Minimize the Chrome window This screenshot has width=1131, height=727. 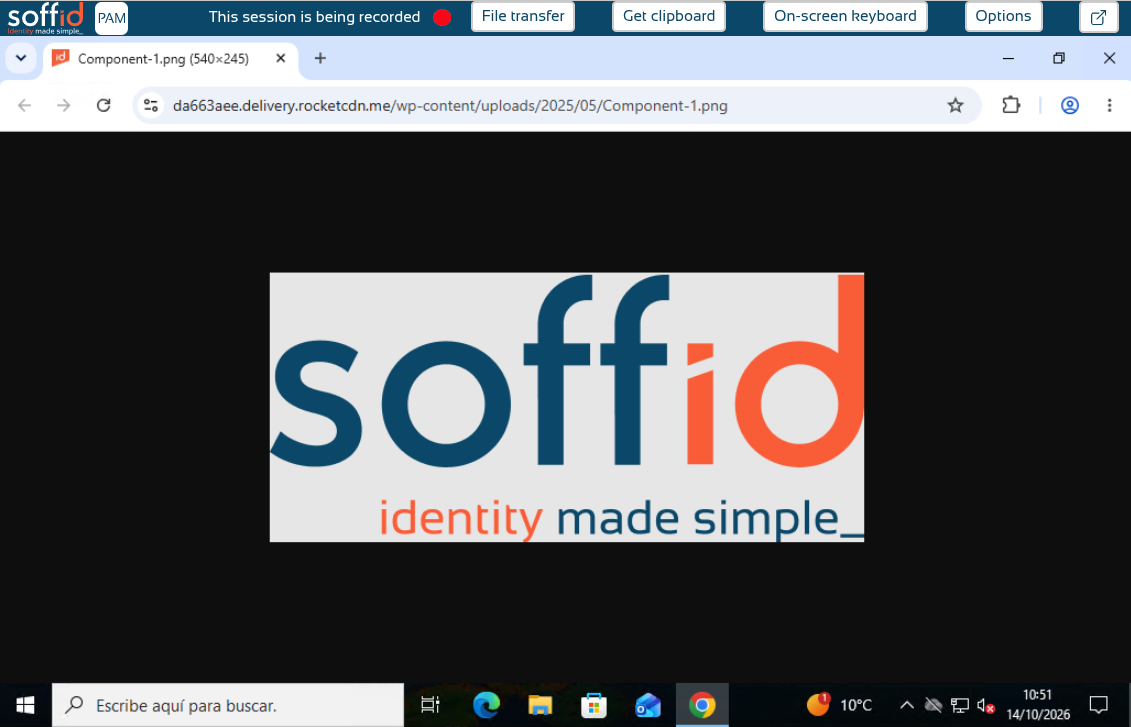1008,58
